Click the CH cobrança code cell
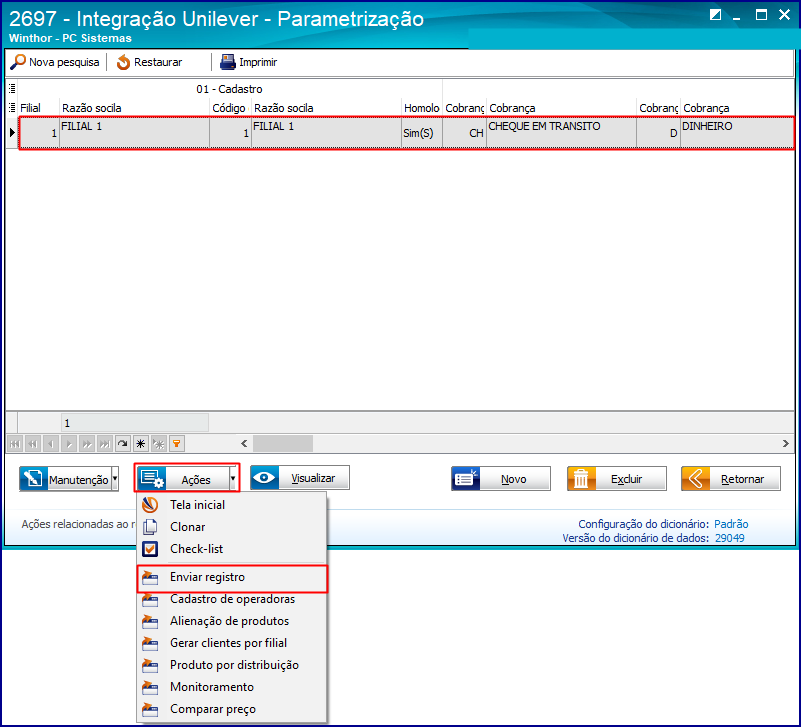Image resolution: width=801 pixels, height=727 pixels. [464, 133]
